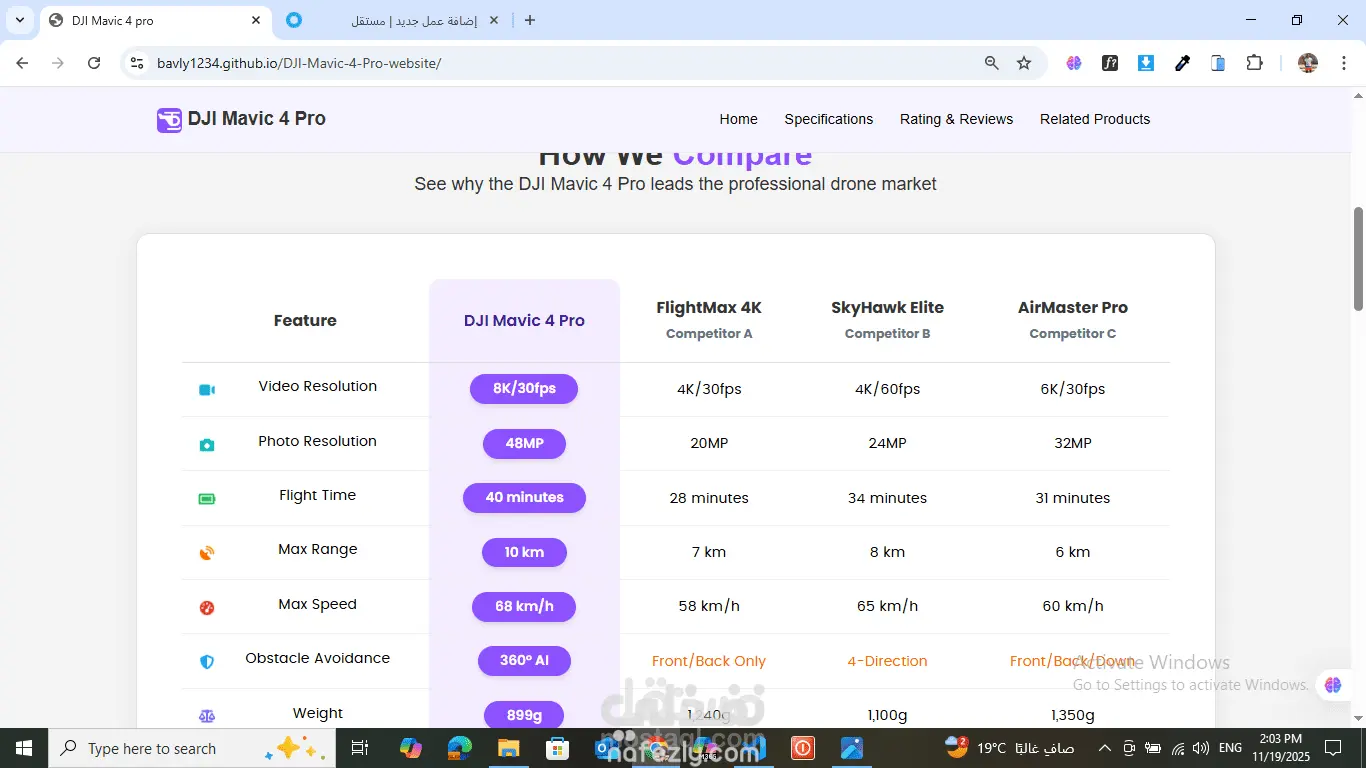Click the 48MP purple pill
Viewport: 1366px width, 768px height.
pos(524,443)
